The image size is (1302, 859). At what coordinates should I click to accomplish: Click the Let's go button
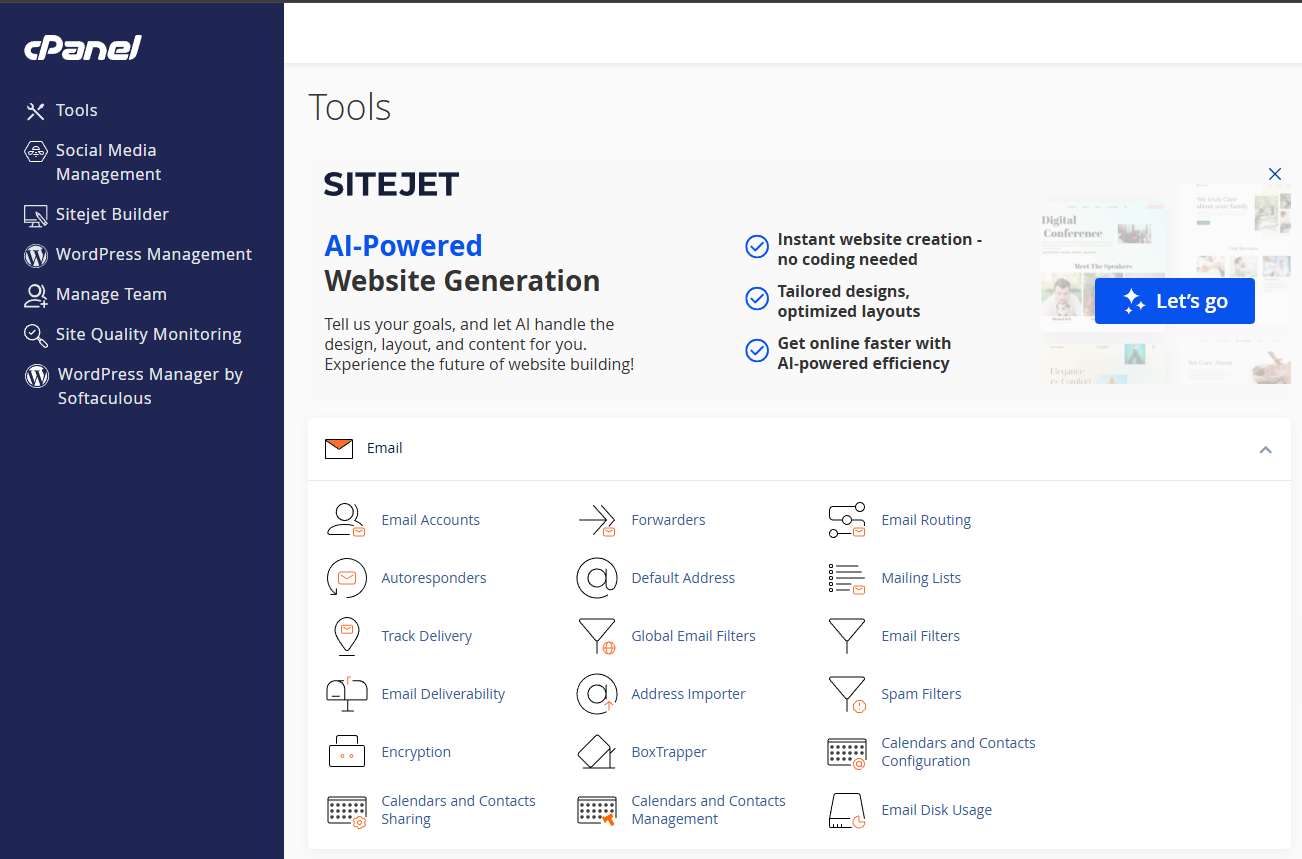1174,300
